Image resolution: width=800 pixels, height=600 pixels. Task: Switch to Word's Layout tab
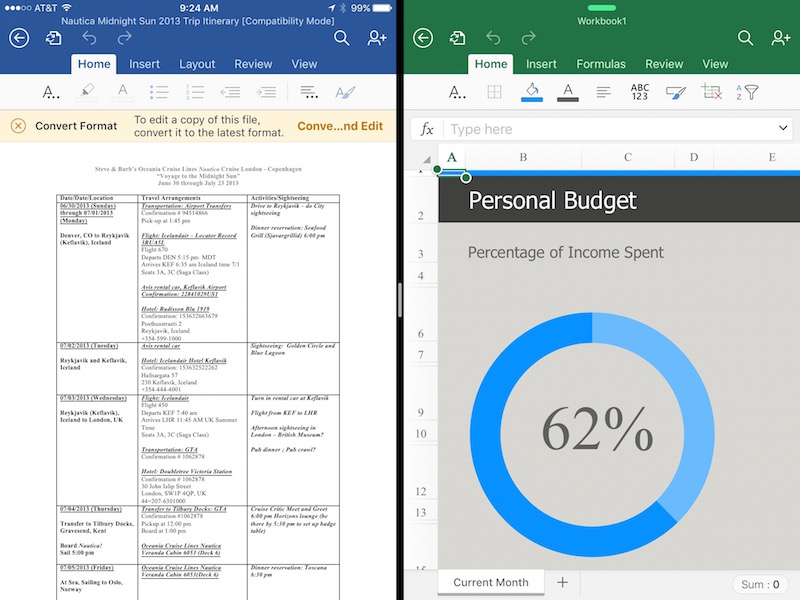click(197, 64)
